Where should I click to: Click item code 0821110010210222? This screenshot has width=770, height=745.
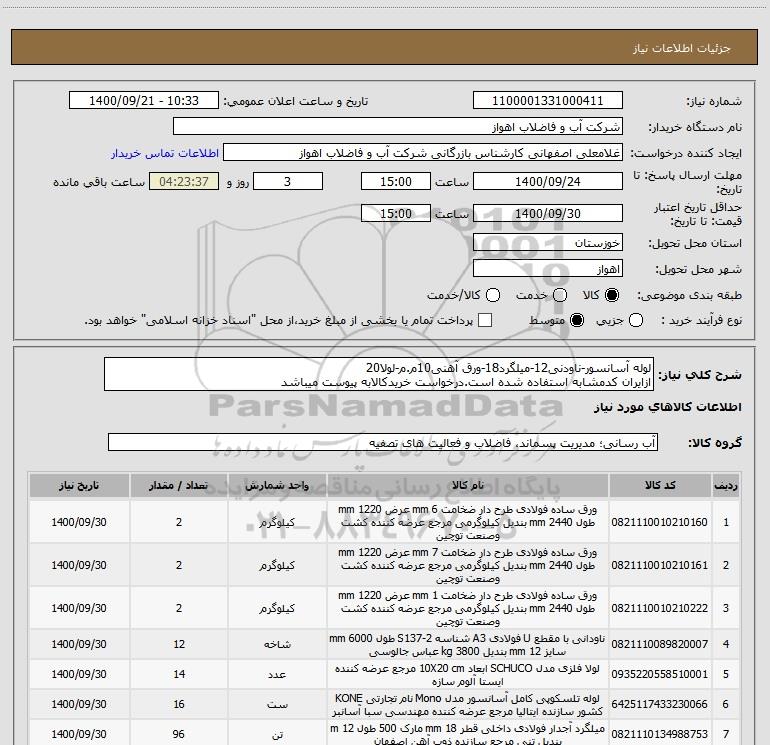pos(660,608)
